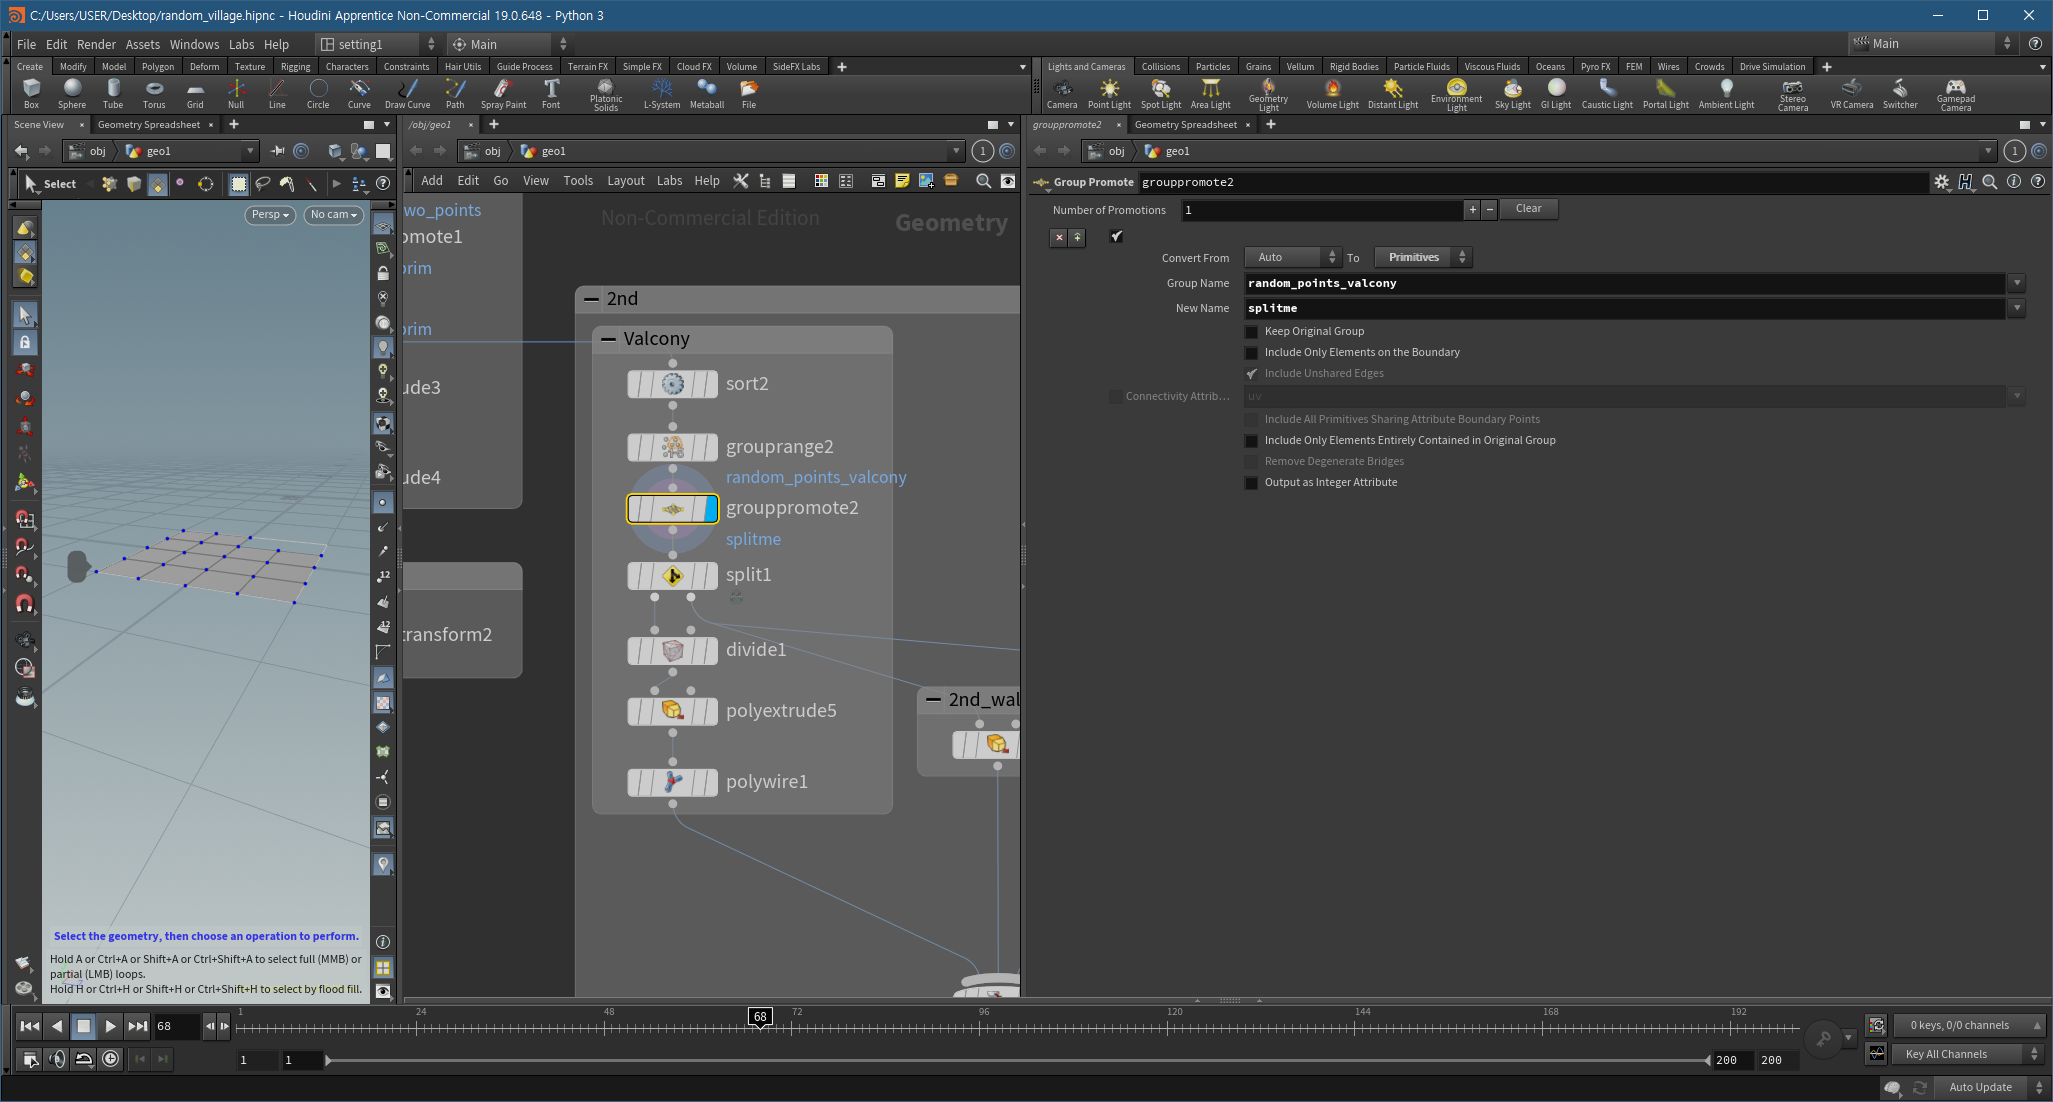Viewport: 2053px width, 1102px height.
Task: Select the Spray Paint shelf tool
Action: [x=503, y=92]
